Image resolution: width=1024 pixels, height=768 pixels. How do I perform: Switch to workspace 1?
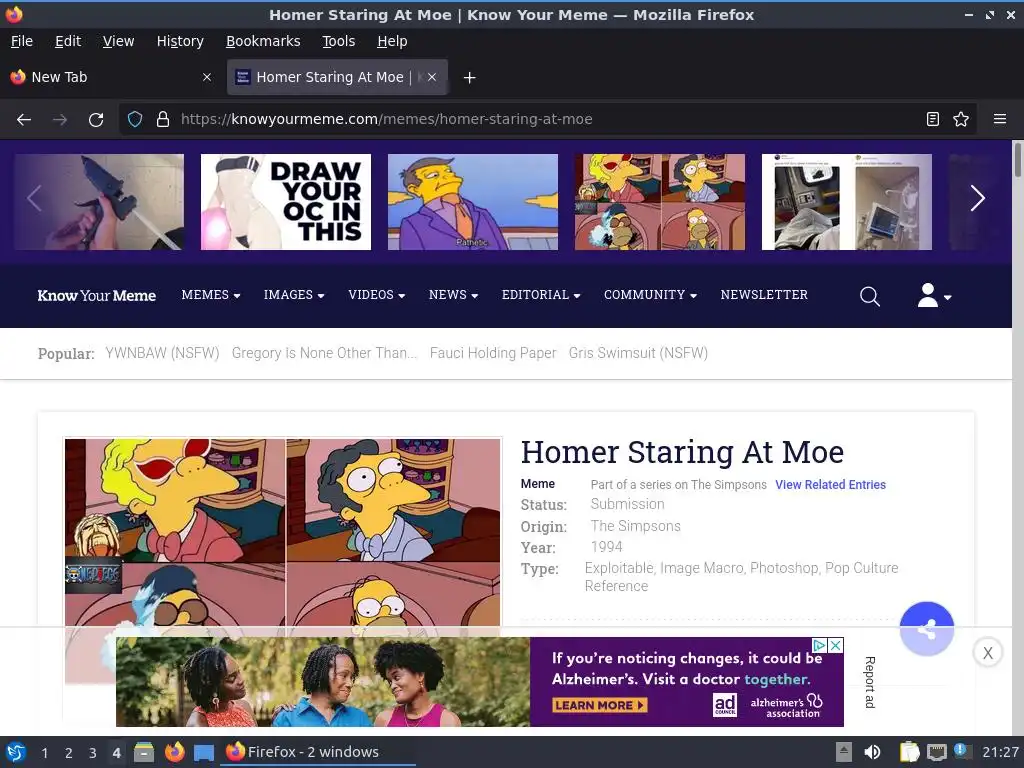coord(44,753)
